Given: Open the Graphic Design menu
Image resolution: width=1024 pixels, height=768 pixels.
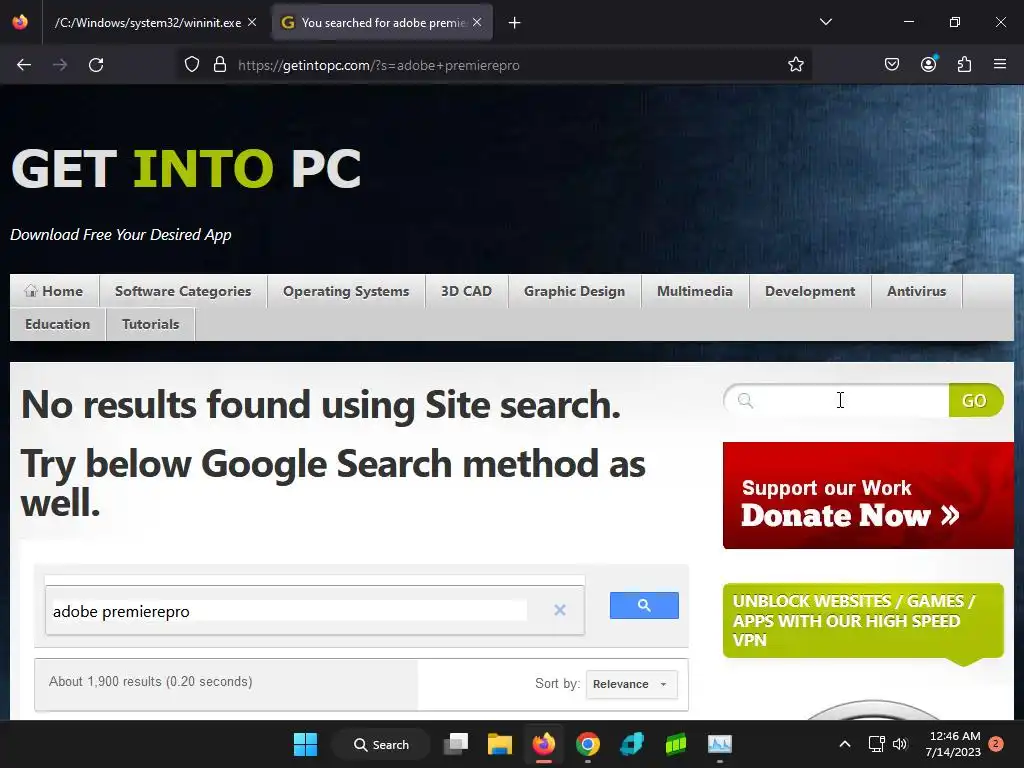Looking at the screenshot, I should (575, 291).
